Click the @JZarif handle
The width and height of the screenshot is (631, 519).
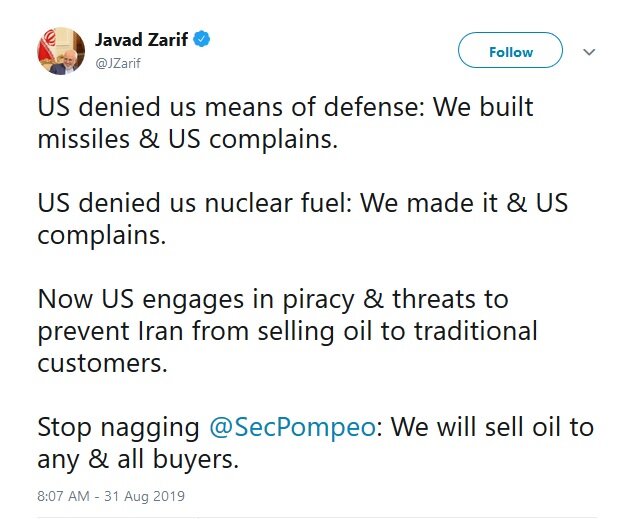click(x=118, y=62)
